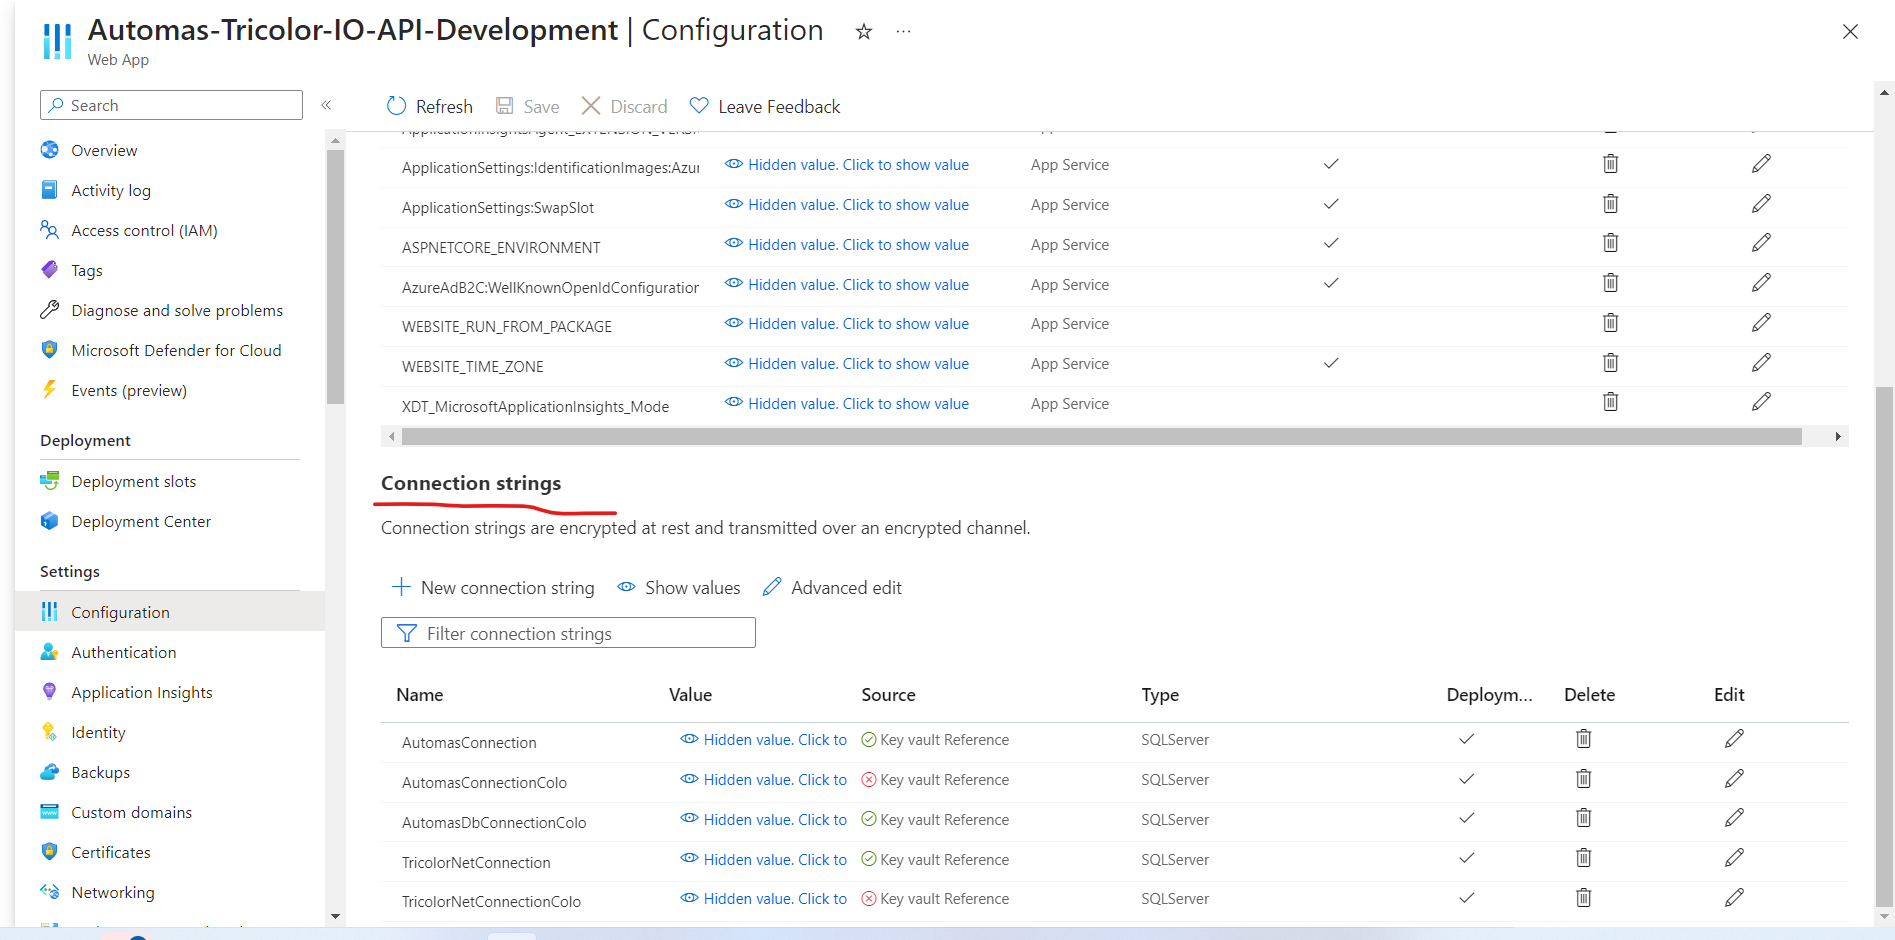
Task: Open the ellipsis more-options menu
Action: 903,31
